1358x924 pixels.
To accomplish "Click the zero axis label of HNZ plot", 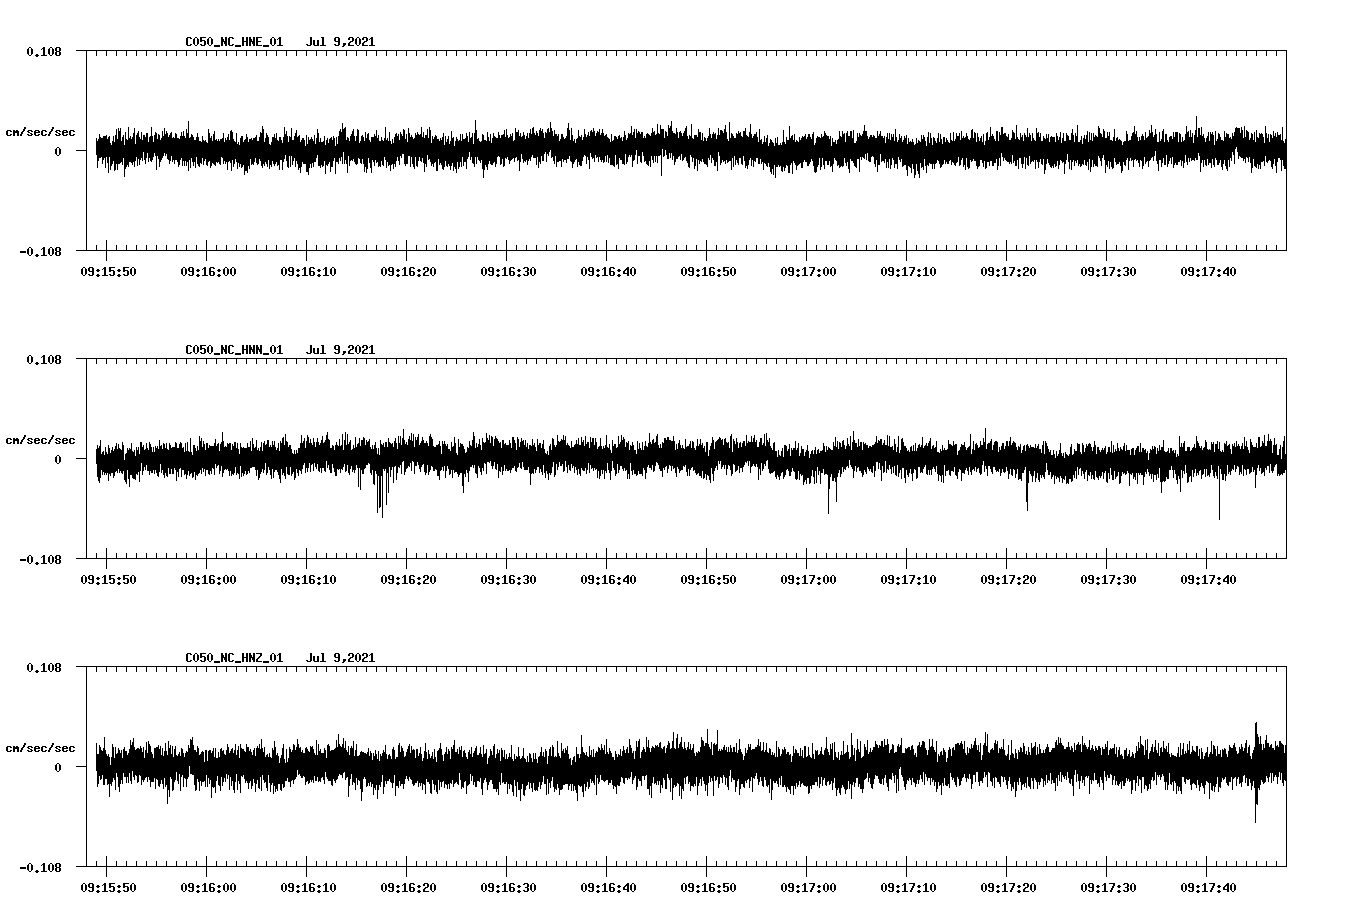I will click(x=58, y=768).
